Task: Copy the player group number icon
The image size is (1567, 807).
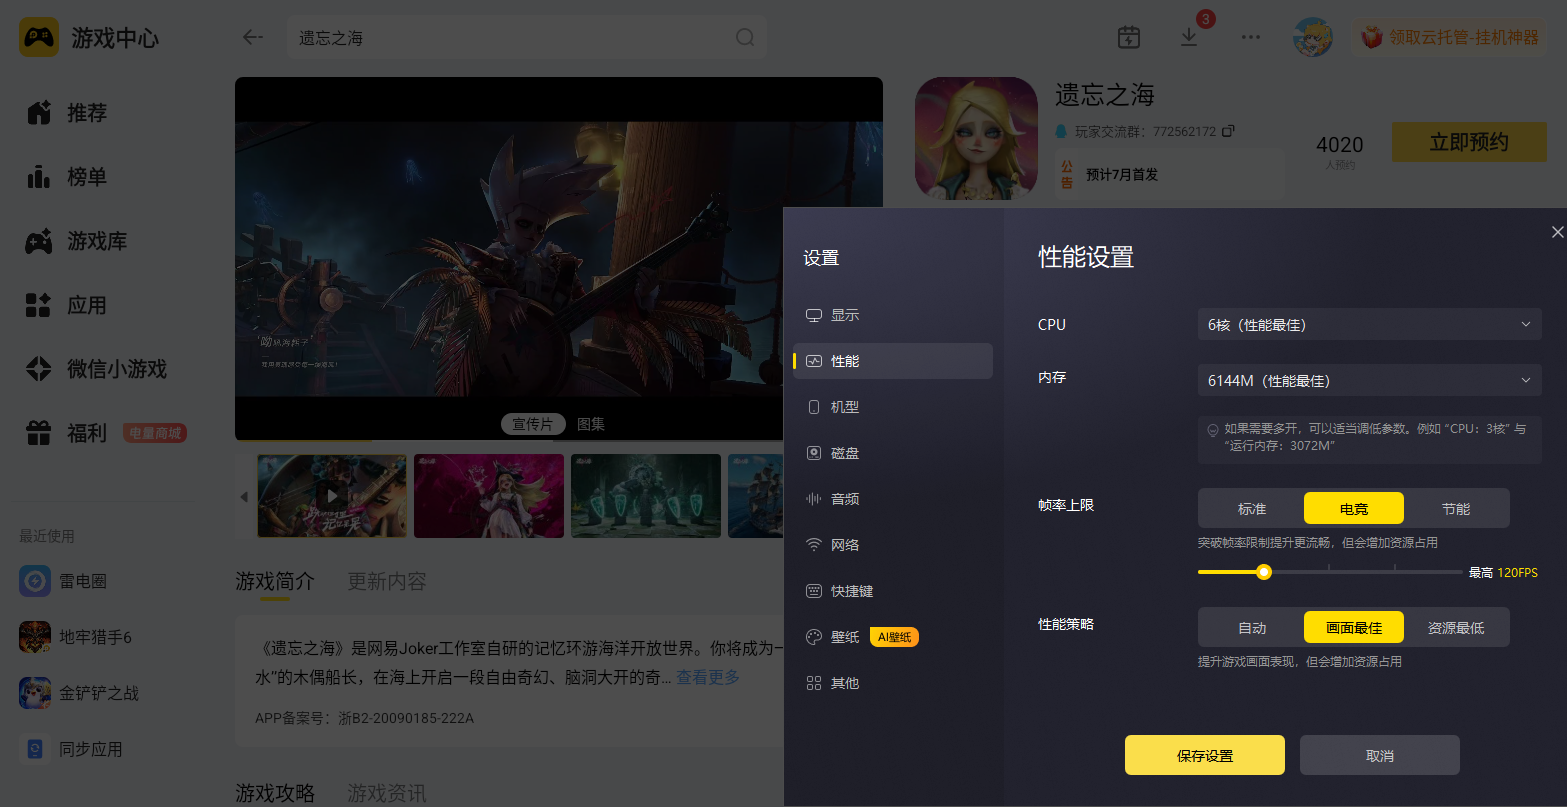Action: click(1229, 131)
